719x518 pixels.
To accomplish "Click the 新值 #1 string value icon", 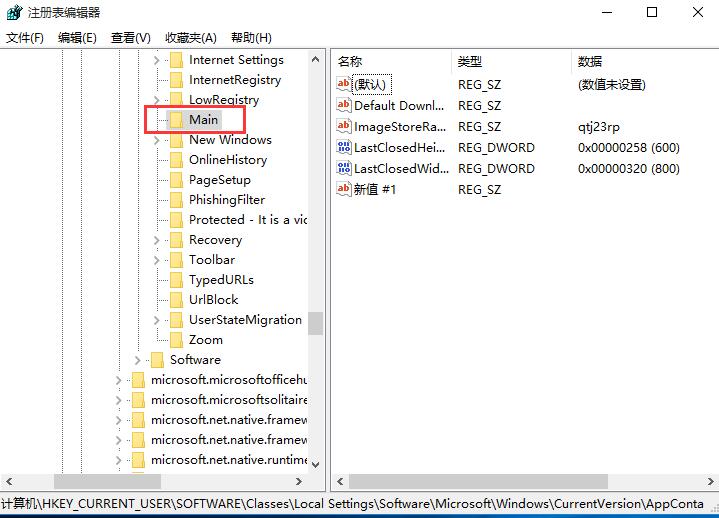I will [x=344, y=189].
